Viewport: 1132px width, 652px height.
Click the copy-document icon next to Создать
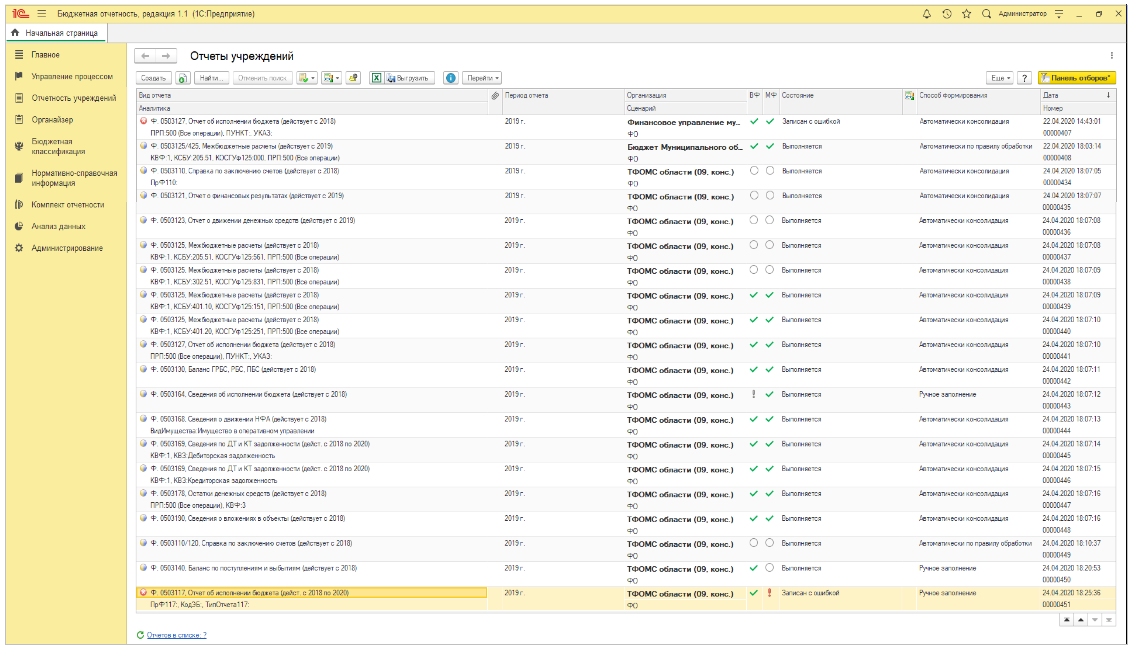(x=183, y=78)
